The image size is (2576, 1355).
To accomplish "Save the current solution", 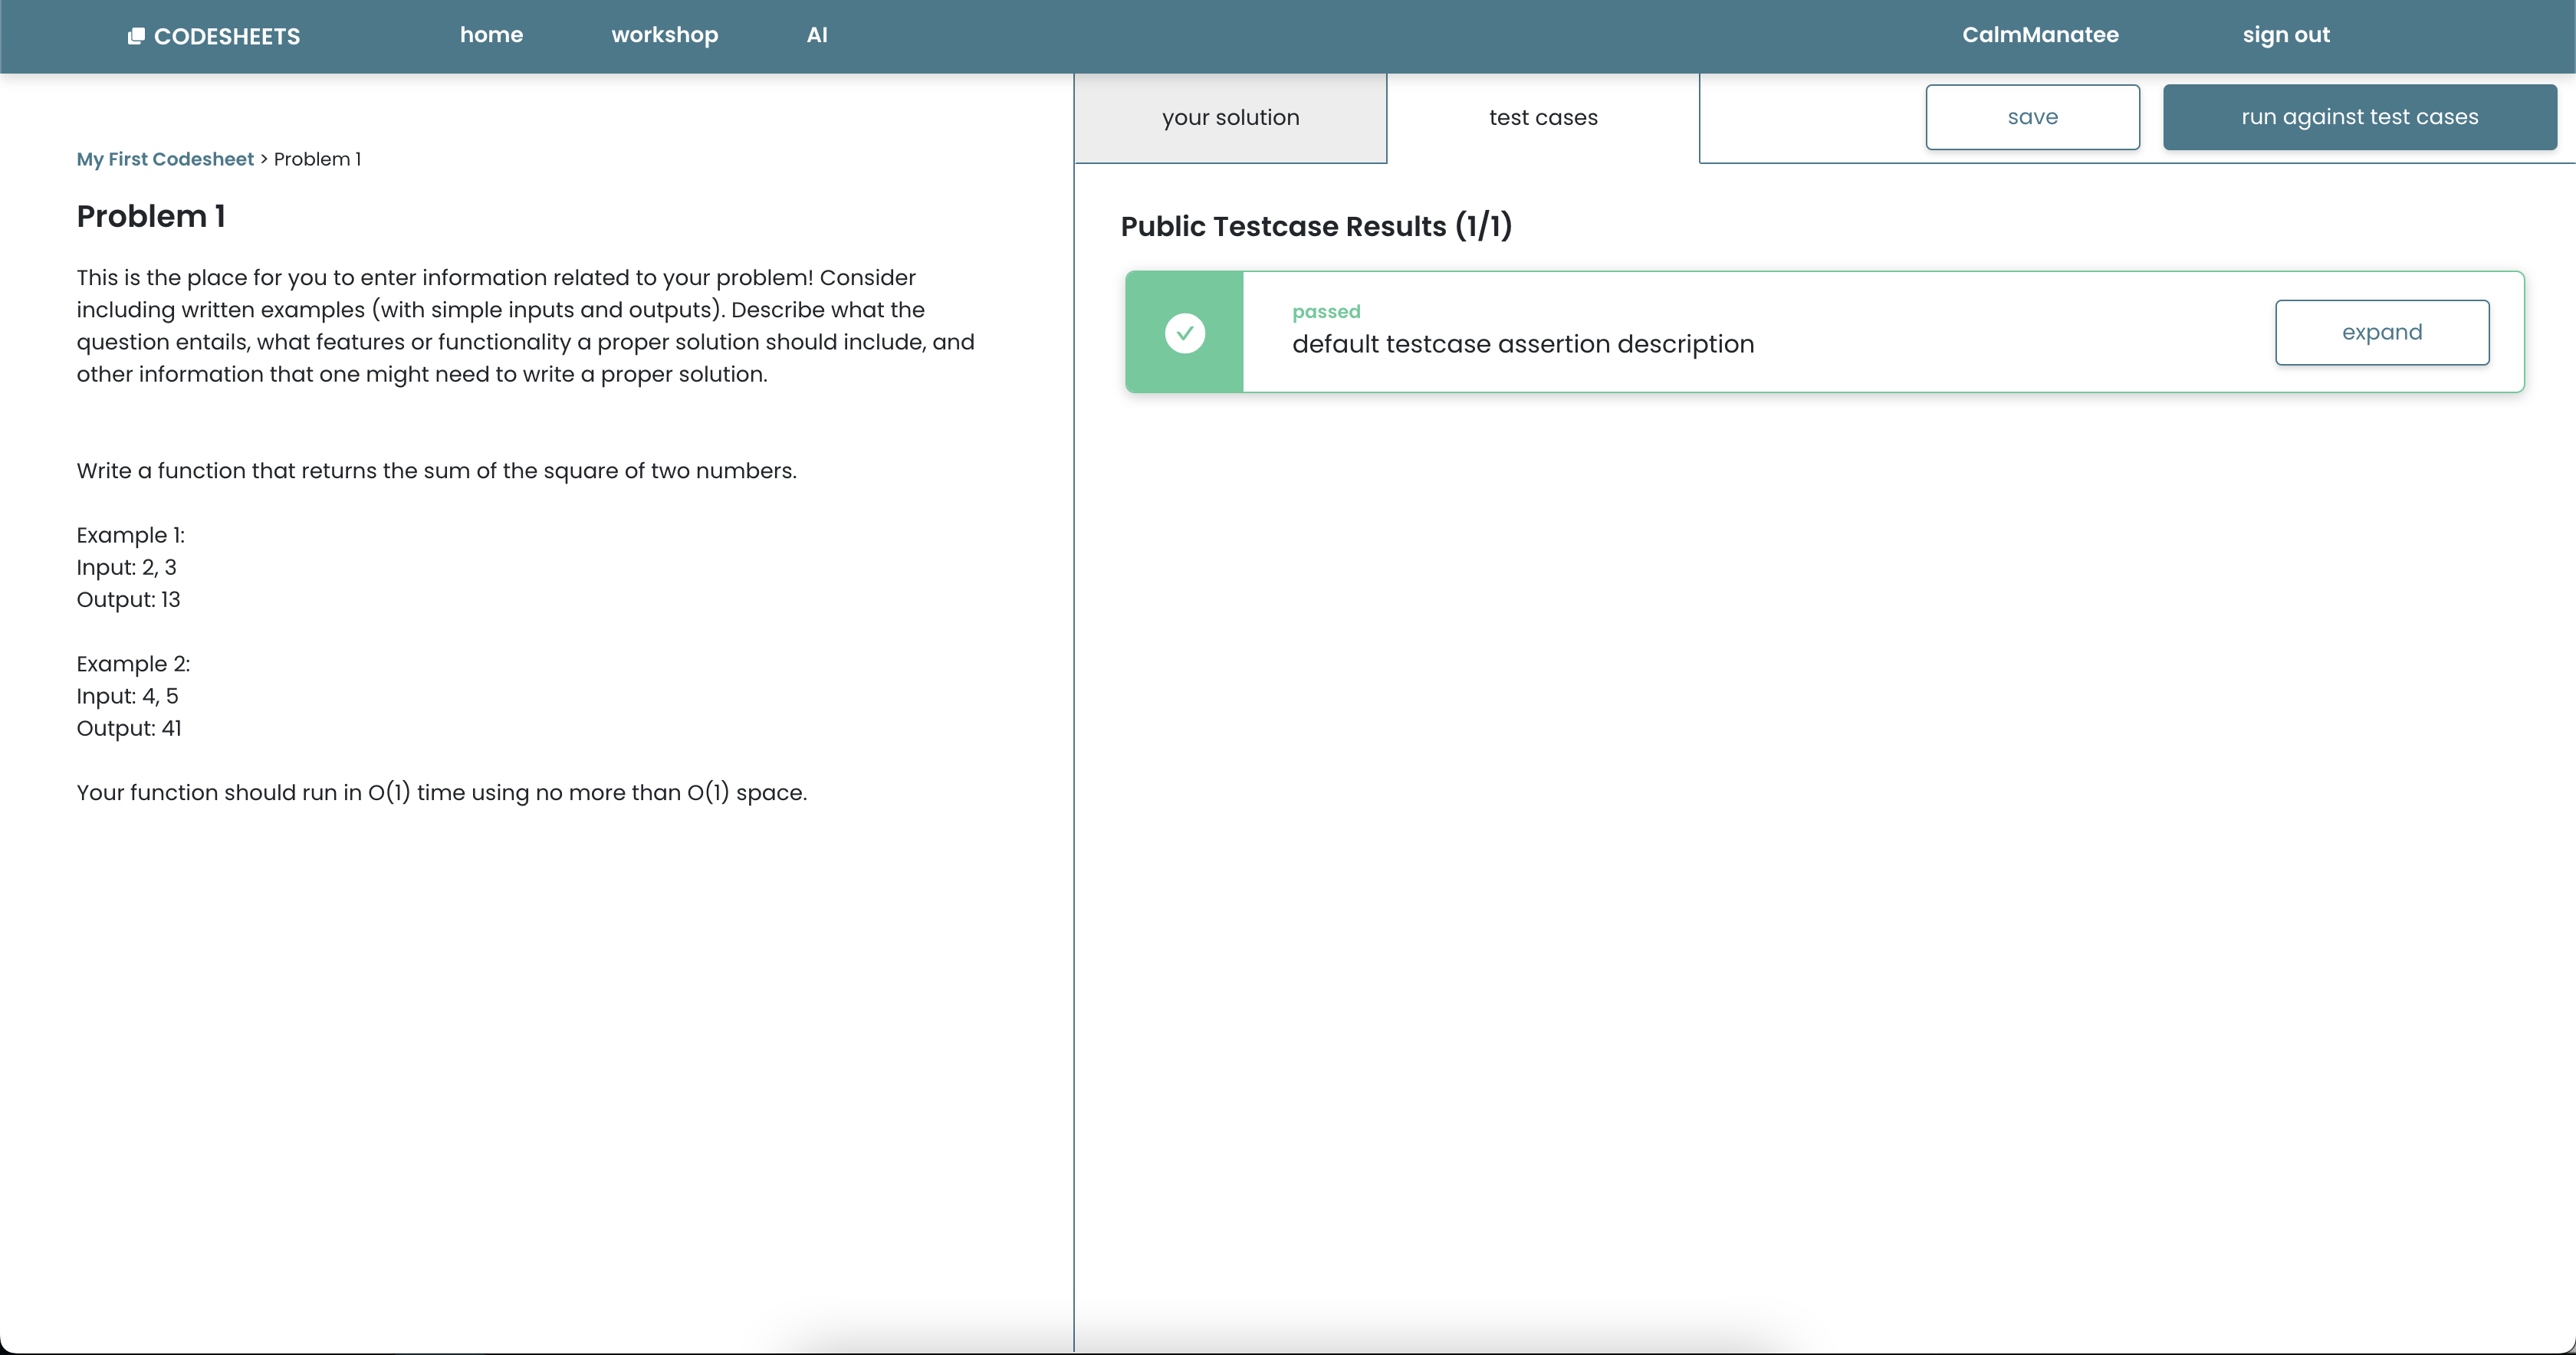I will click(2032, 117).
